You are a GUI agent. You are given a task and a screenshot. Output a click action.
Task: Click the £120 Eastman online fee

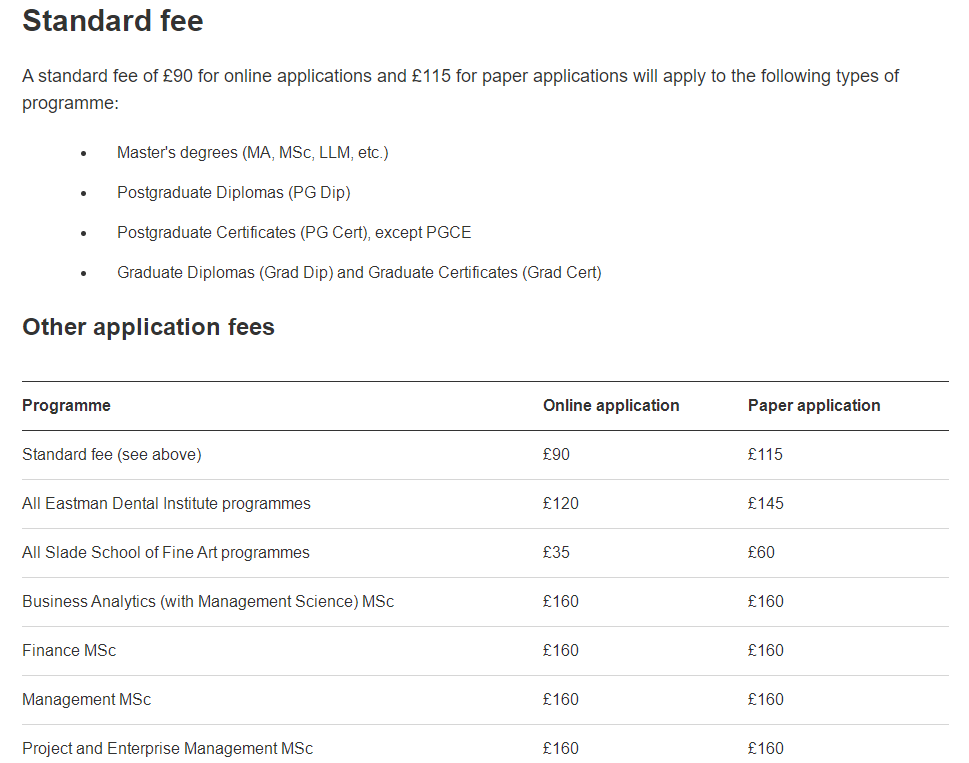pyautogui.click(x=560, y=504)
